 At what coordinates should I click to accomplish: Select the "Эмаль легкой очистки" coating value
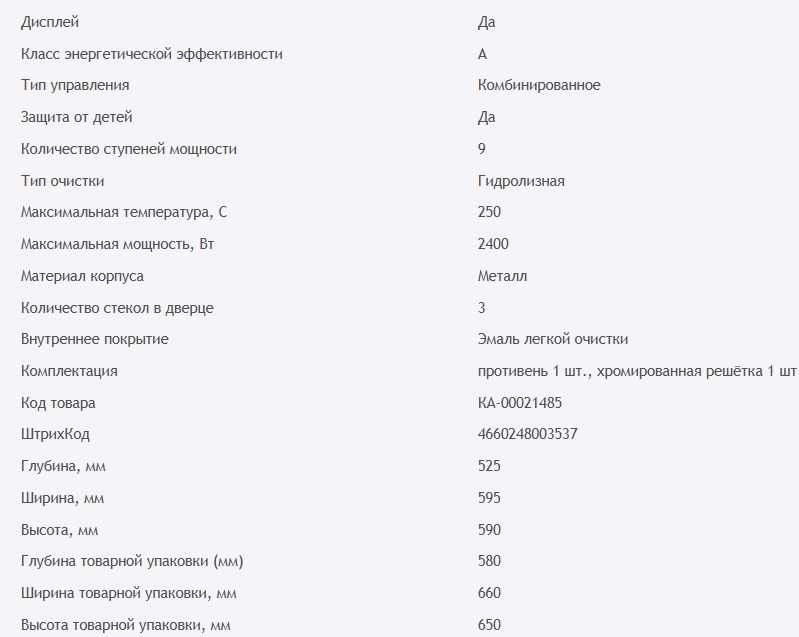click(553, 339)
